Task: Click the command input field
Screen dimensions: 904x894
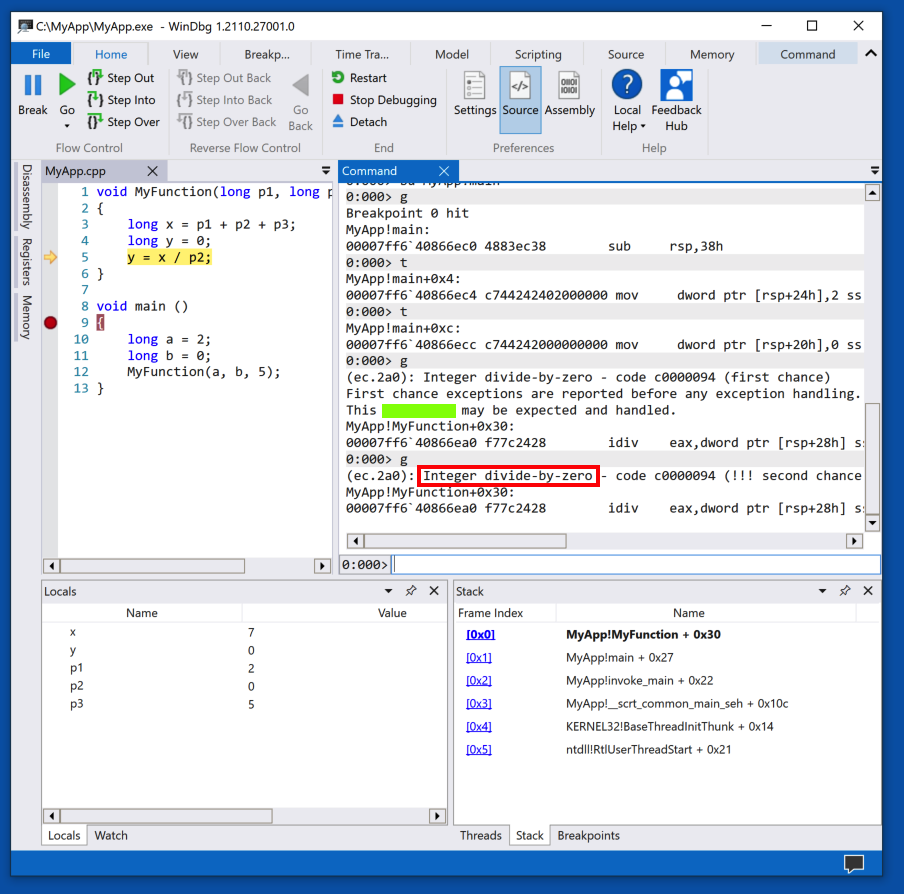Action: 636,565
